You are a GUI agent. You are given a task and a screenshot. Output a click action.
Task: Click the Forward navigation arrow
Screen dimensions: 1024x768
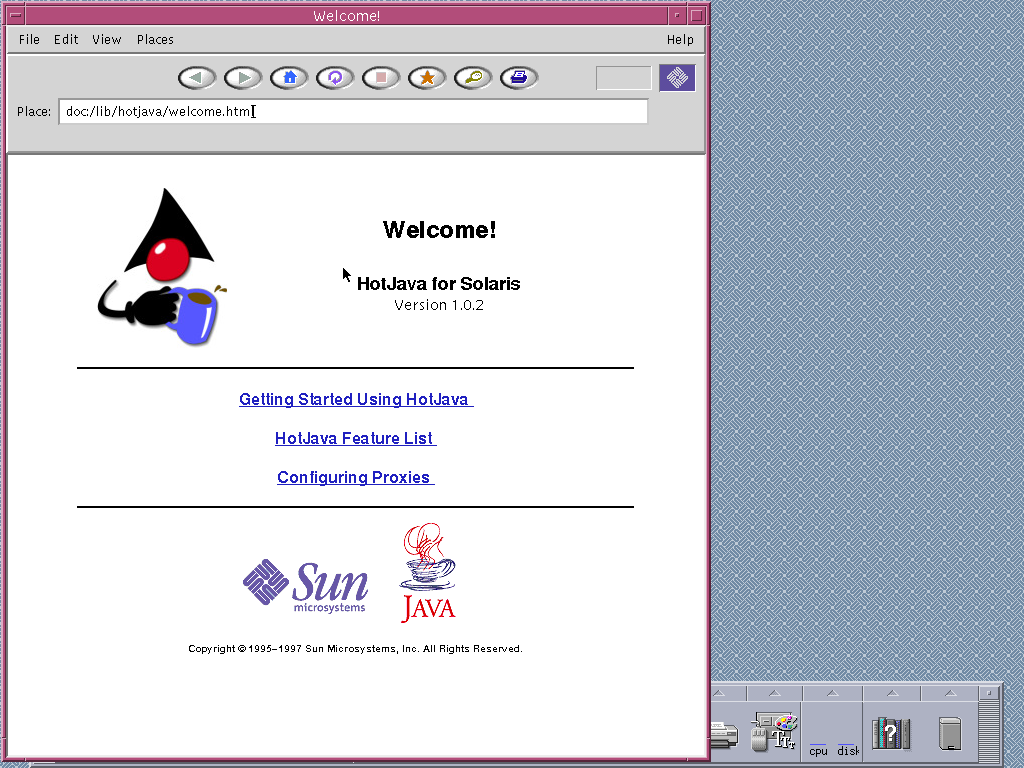(x=242, y=77)
